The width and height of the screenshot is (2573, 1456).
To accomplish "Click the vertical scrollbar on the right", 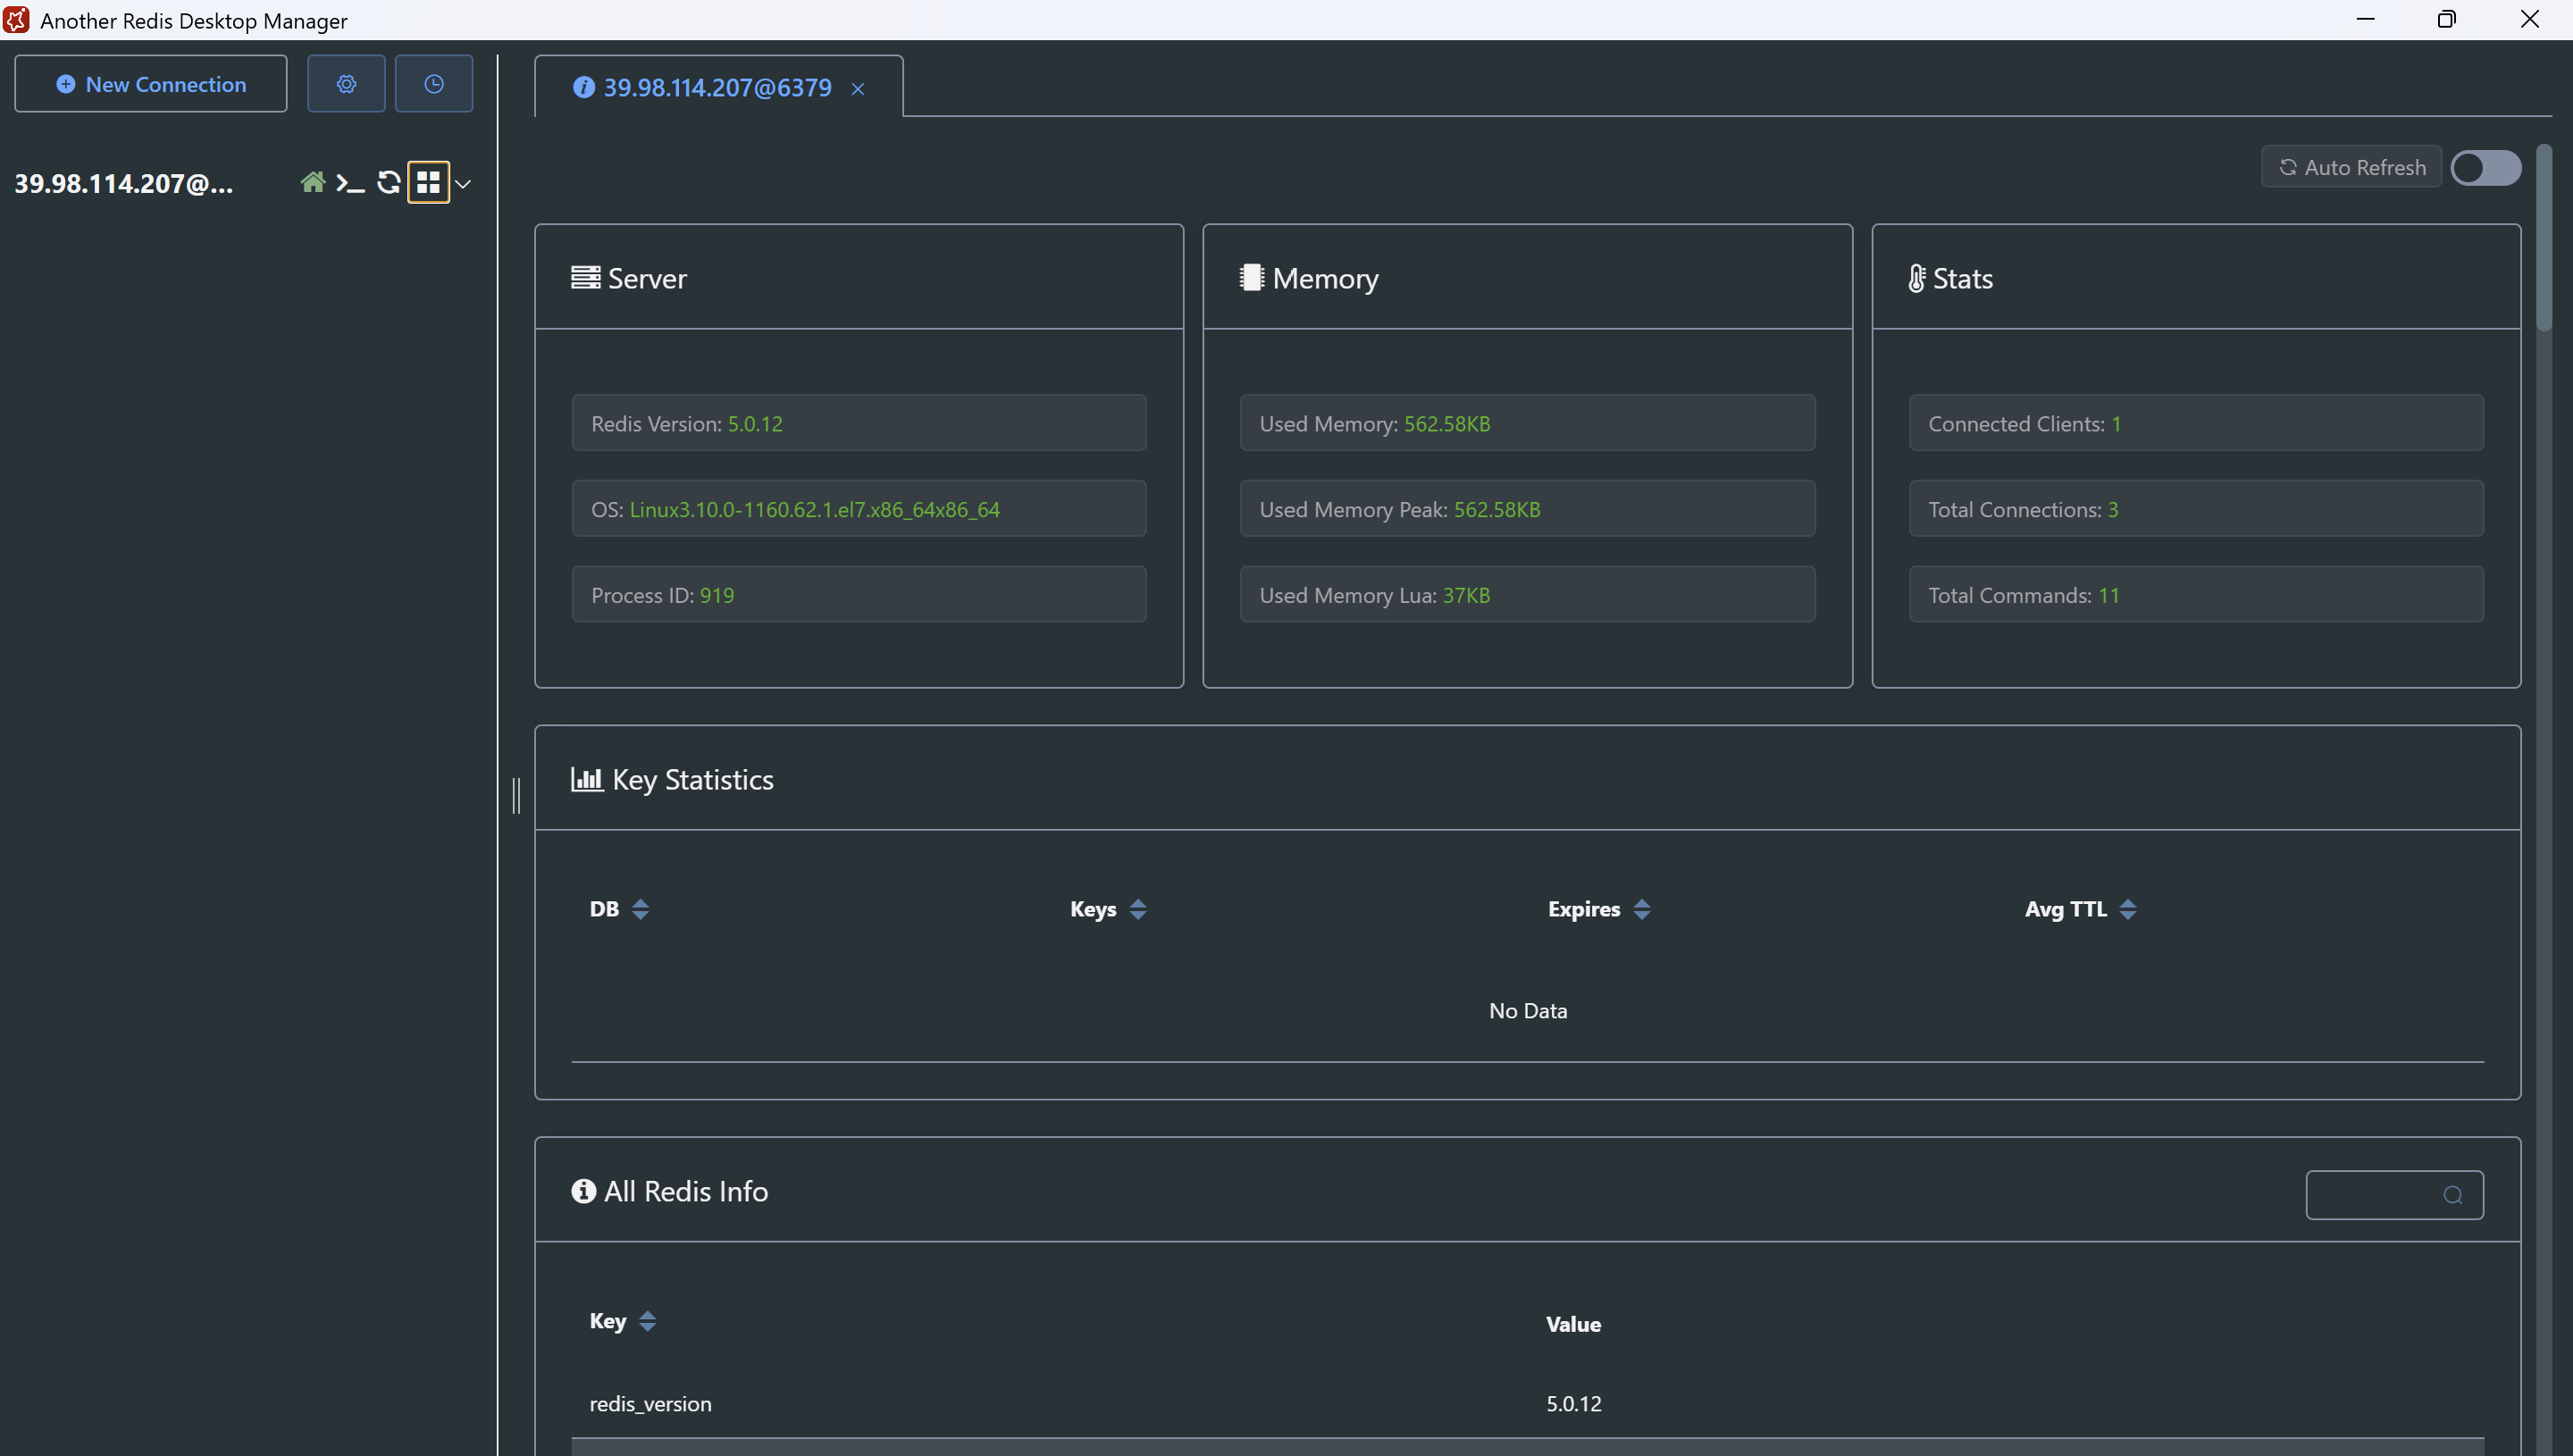I will click(2544, 238).
